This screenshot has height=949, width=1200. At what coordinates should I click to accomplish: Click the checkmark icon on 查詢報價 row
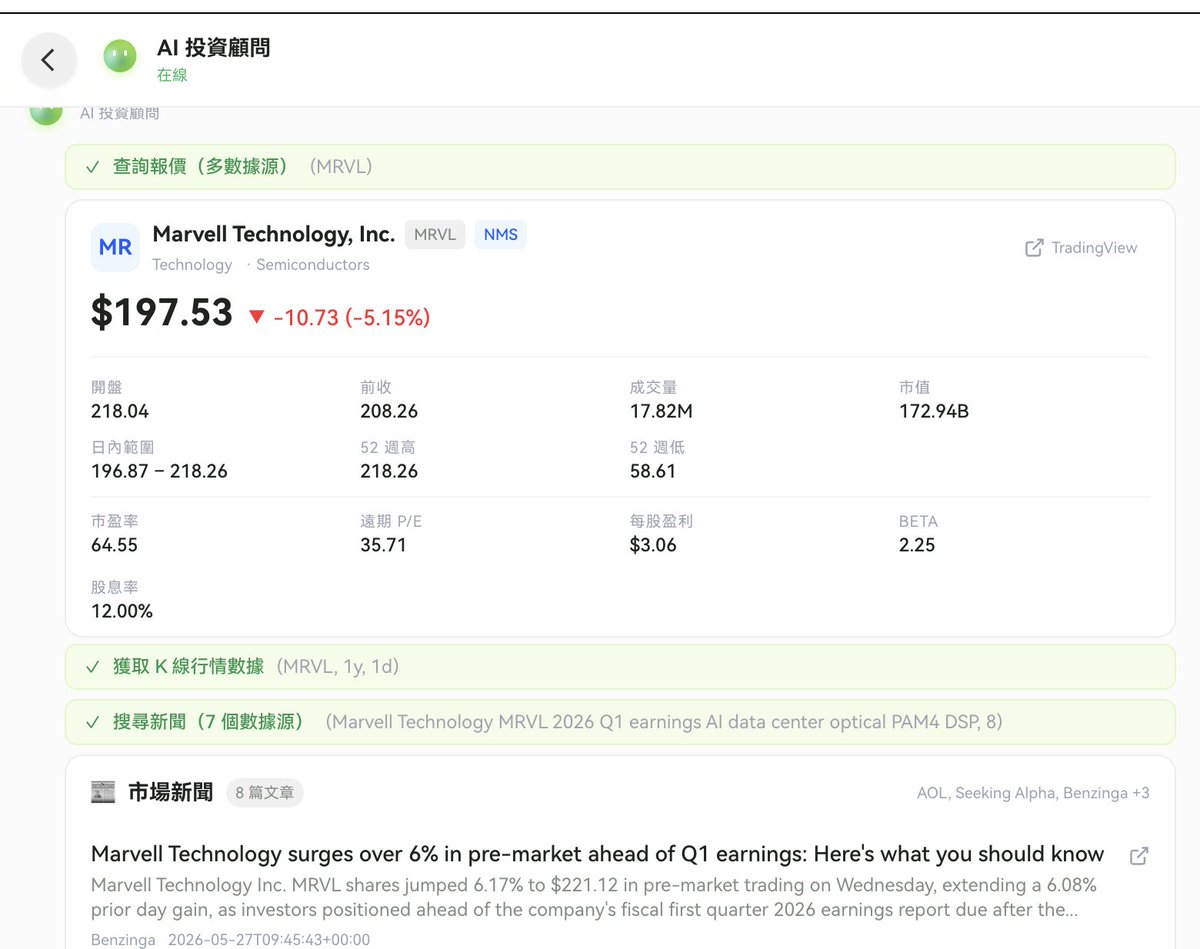(x=93, y=167)
